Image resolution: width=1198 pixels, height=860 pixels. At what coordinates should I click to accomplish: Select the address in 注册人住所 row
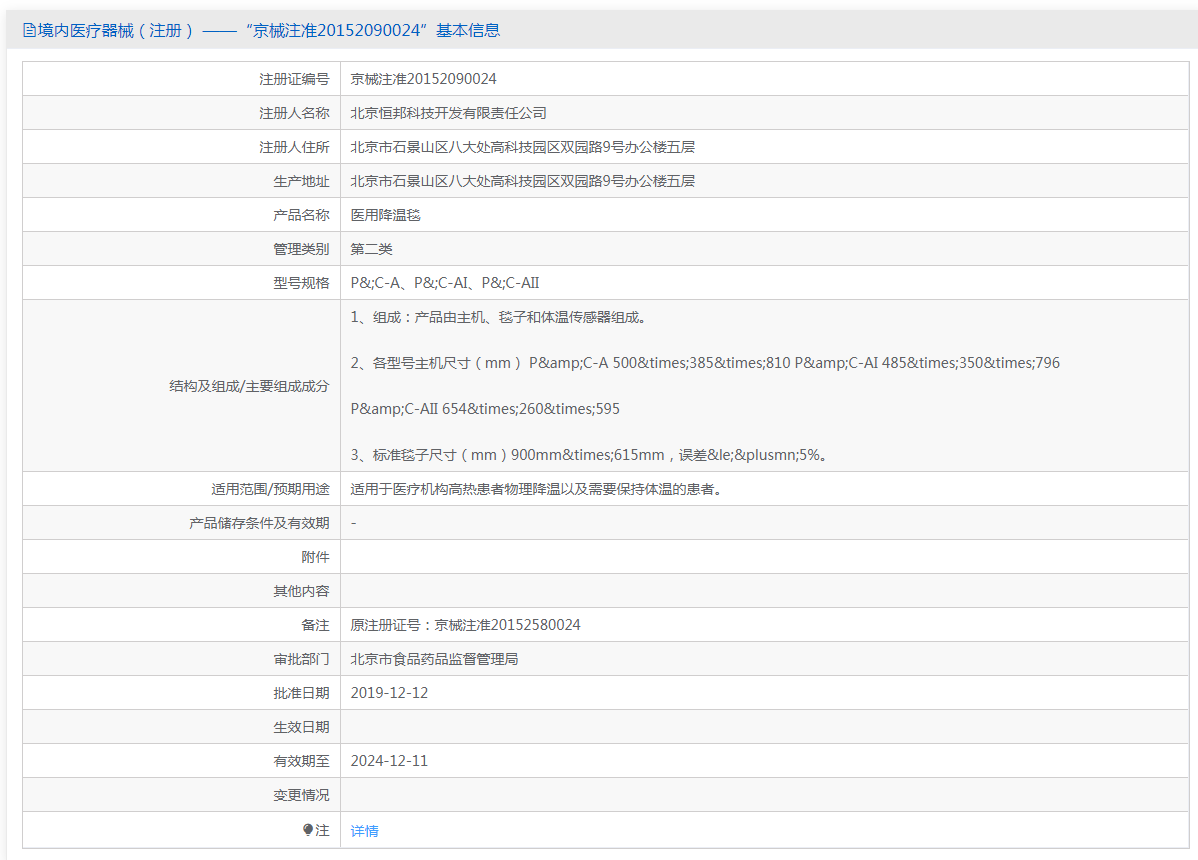tap(523, 147)
